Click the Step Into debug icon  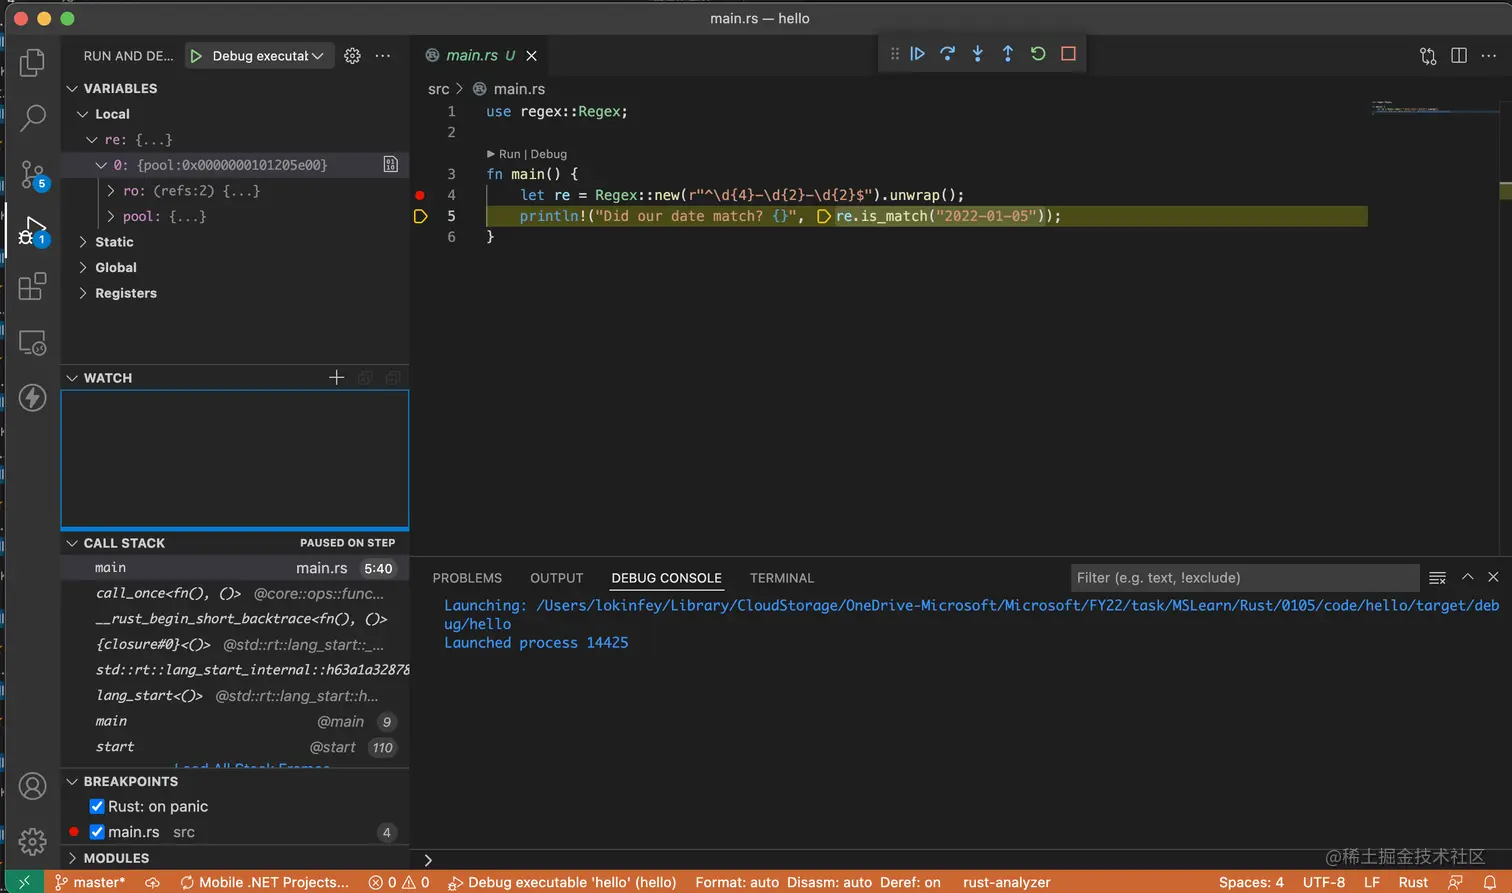coord(977,54)
